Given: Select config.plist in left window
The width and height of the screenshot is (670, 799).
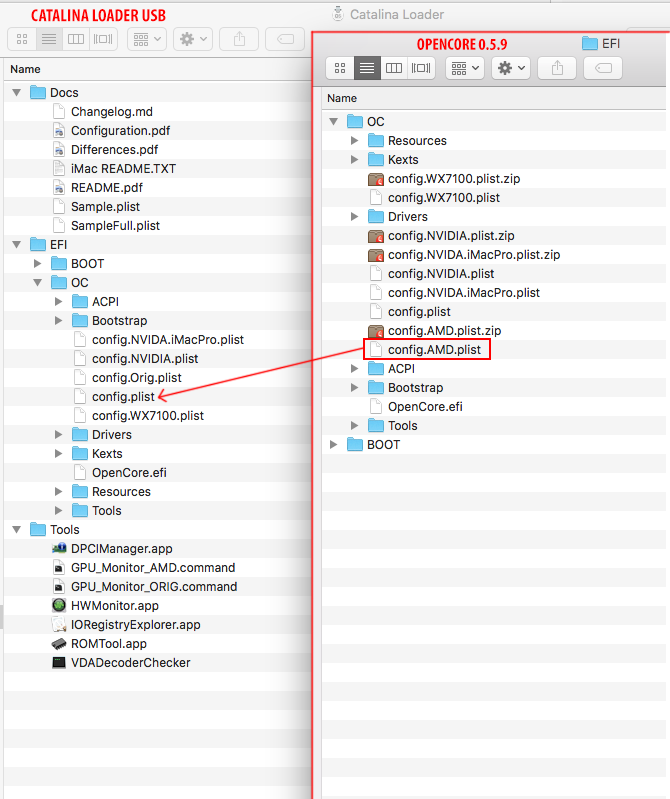Looking at the screenshot, I should point(123,396).
